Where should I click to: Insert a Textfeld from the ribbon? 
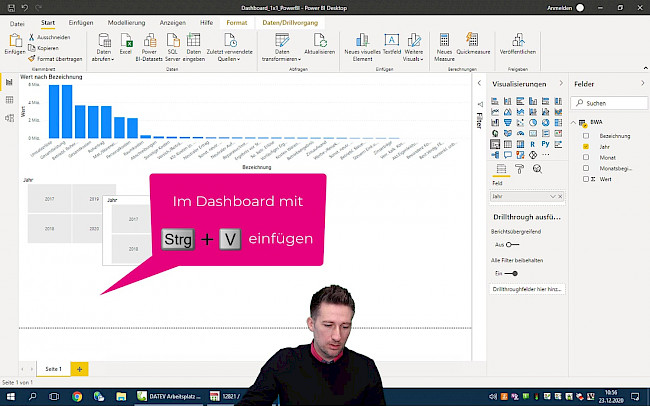coord(392,42)
